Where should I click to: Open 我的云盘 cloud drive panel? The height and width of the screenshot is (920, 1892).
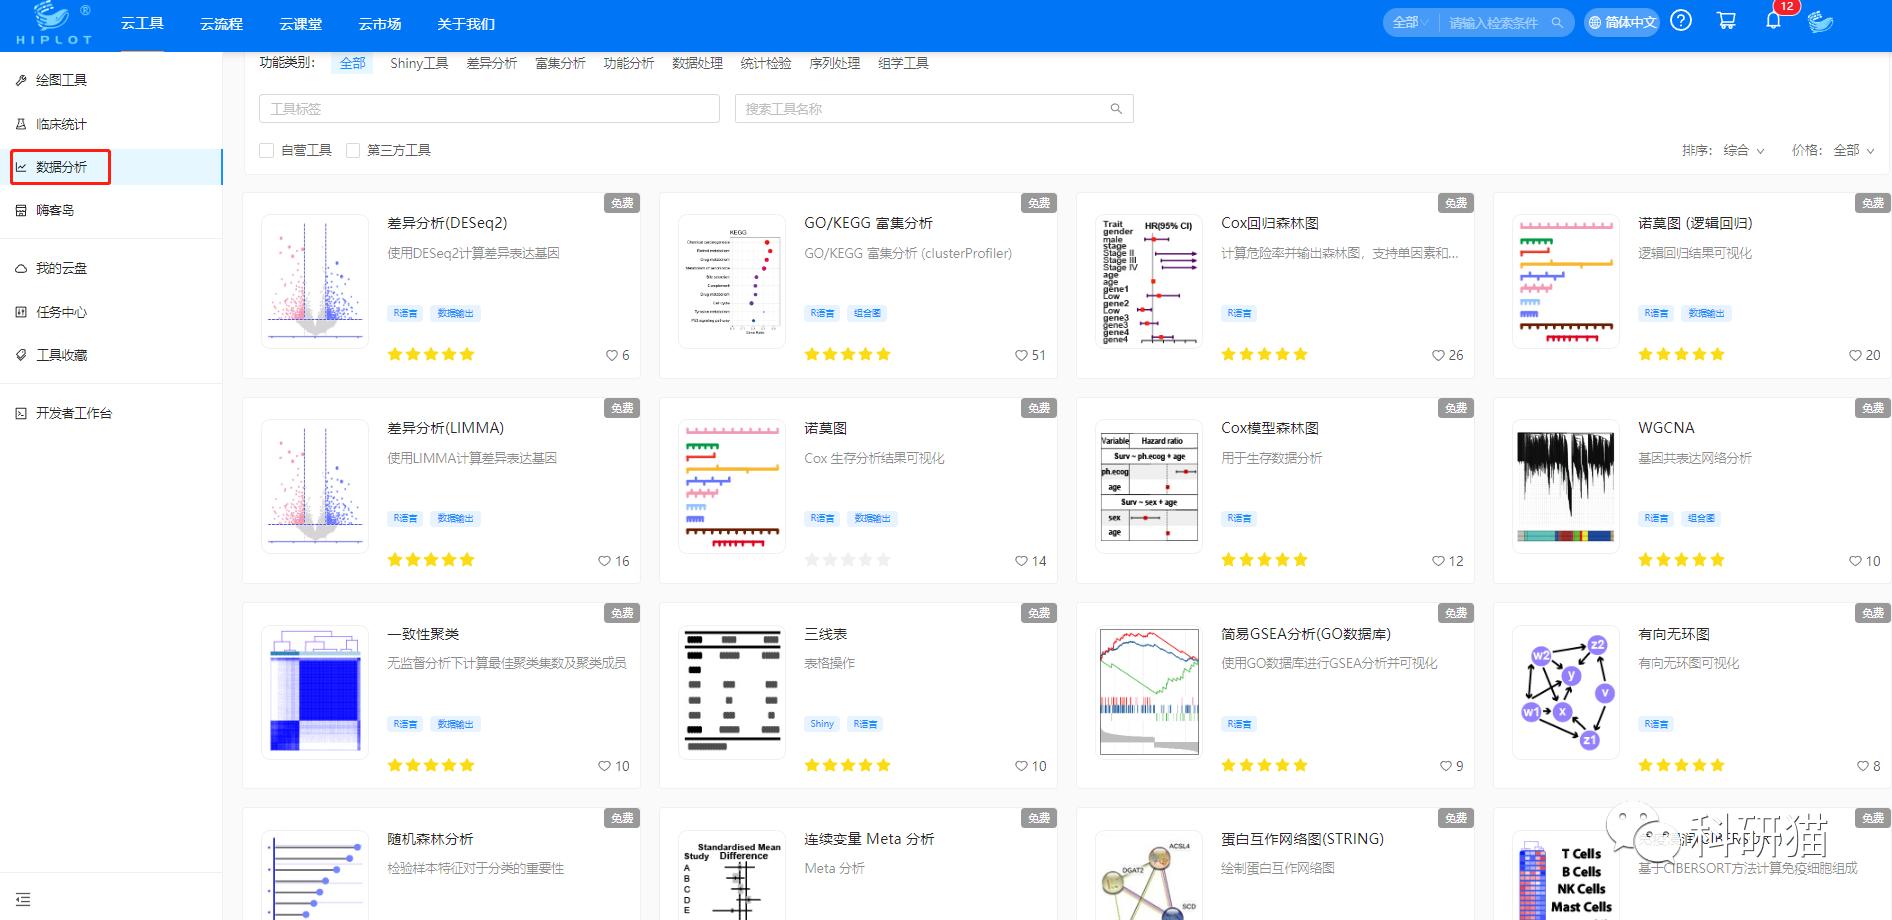[60, 267]
